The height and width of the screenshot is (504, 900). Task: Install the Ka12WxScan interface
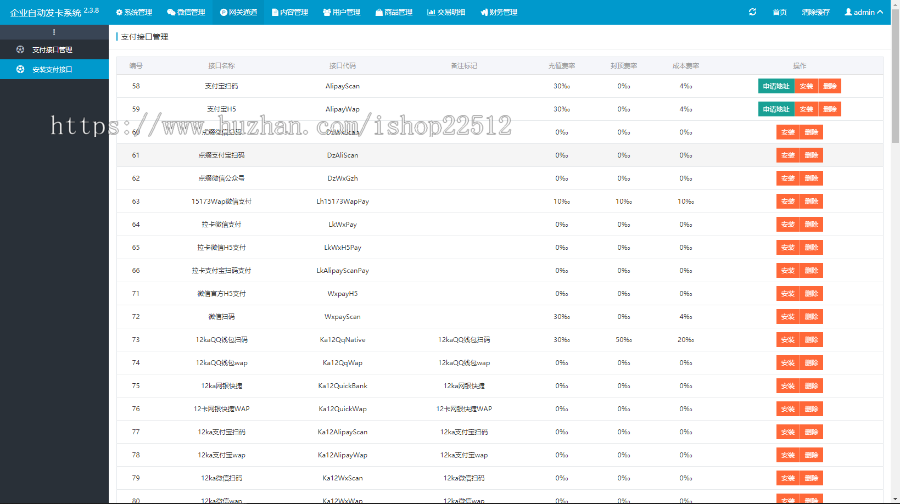point(788,478)
